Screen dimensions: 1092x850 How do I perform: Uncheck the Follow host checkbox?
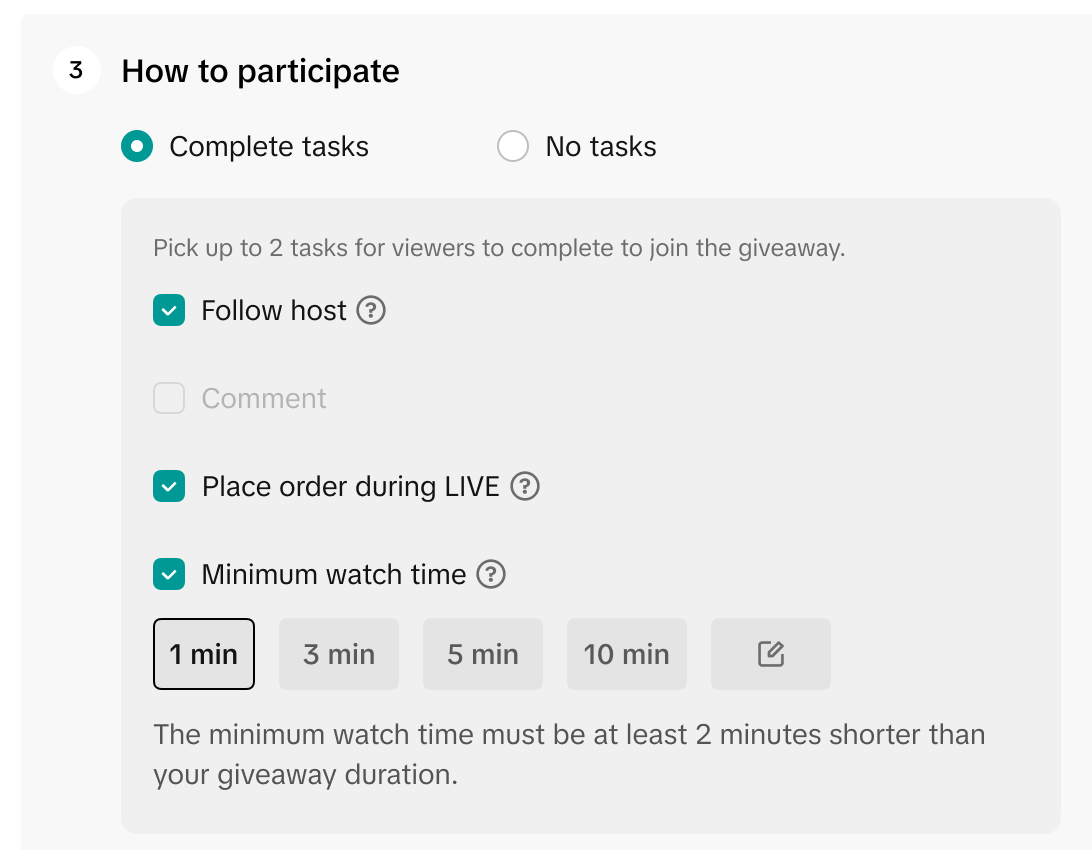[x=169, y=311]
